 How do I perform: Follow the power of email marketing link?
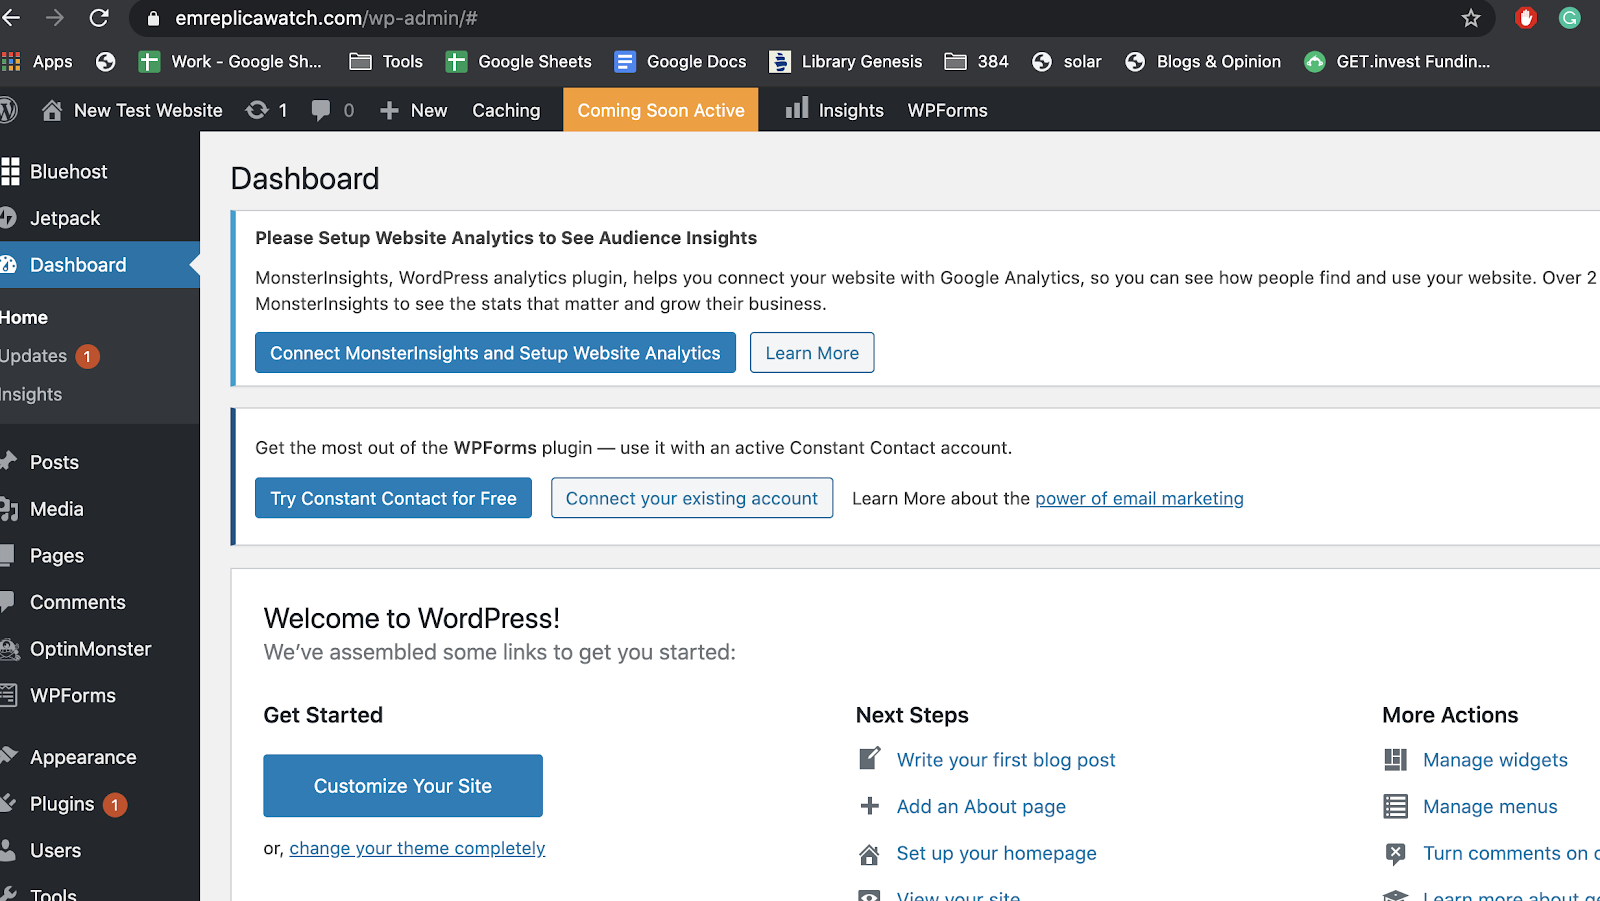coord(1139,498)
